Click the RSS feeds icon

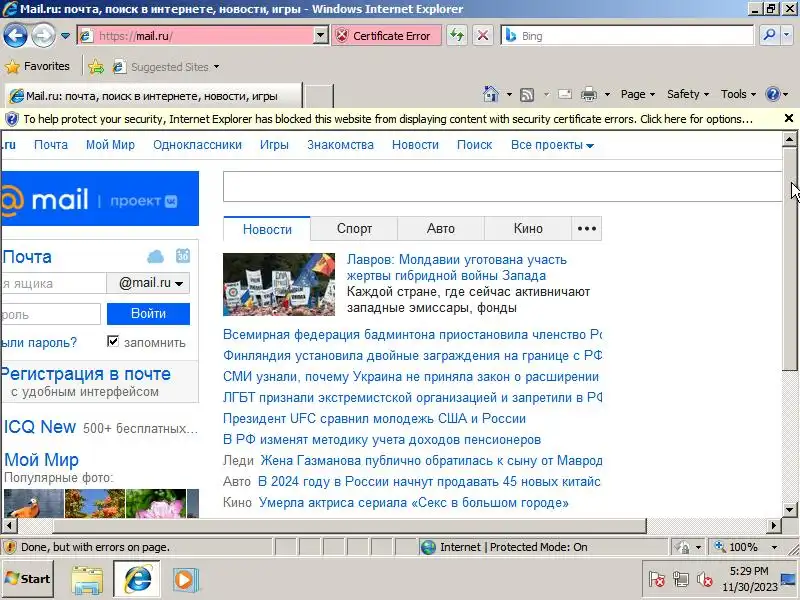(x=527, y=94)
